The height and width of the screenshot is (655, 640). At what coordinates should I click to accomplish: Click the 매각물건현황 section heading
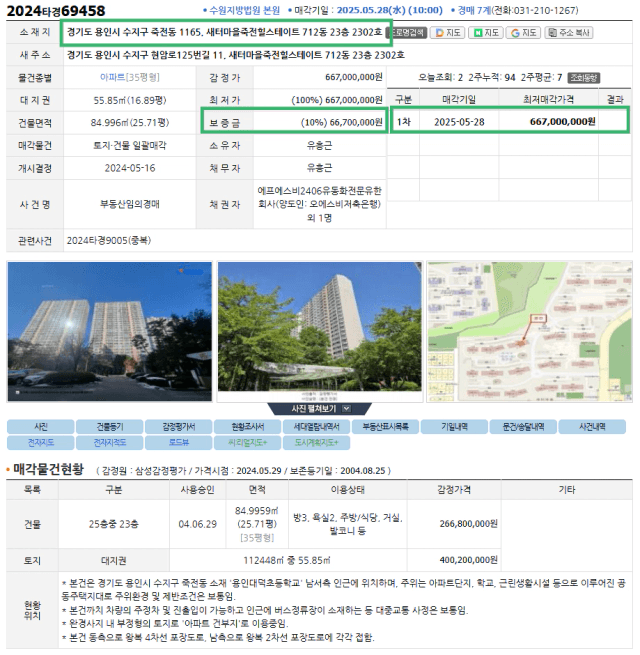[x=48, y=469]
